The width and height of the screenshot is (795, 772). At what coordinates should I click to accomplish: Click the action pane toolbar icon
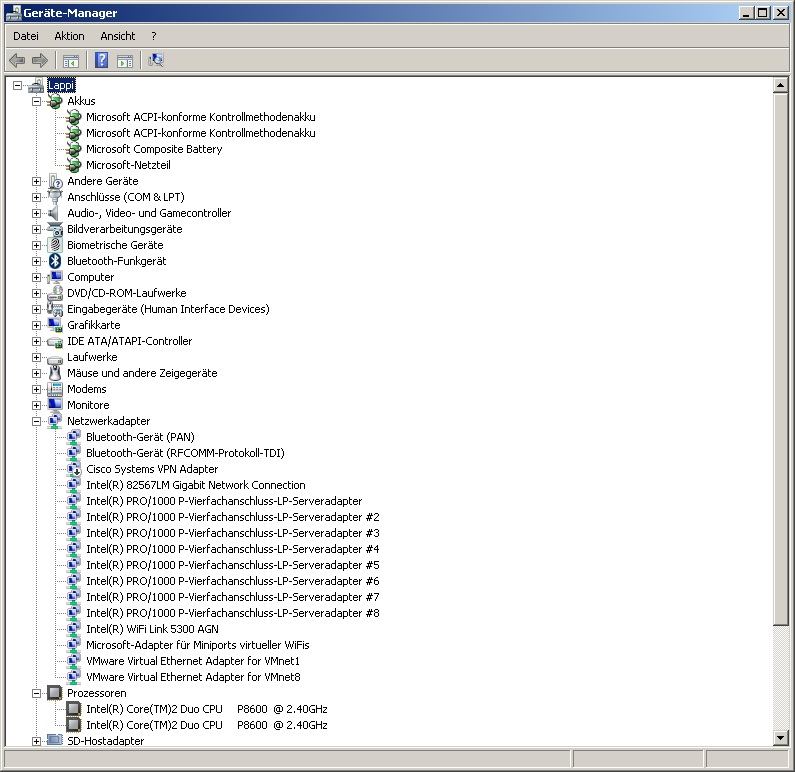pos(125,61)
